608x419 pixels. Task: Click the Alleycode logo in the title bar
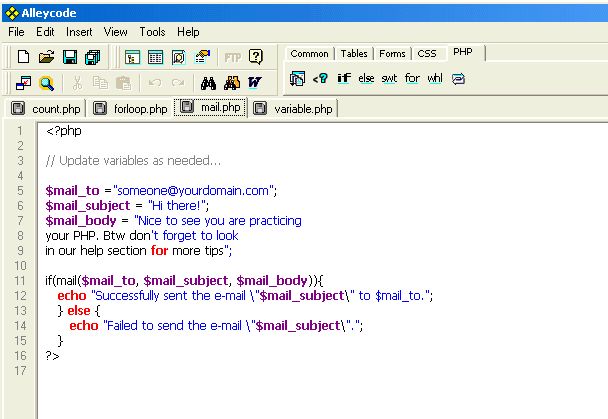point(12,13)
